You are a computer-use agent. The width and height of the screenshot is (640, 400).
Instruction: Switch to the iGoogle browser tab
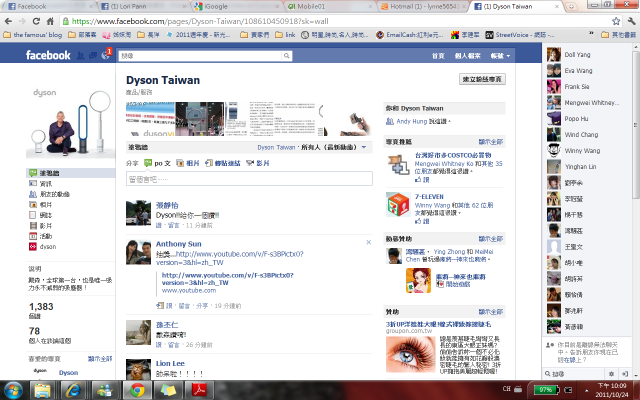click(x=236, y=6)
